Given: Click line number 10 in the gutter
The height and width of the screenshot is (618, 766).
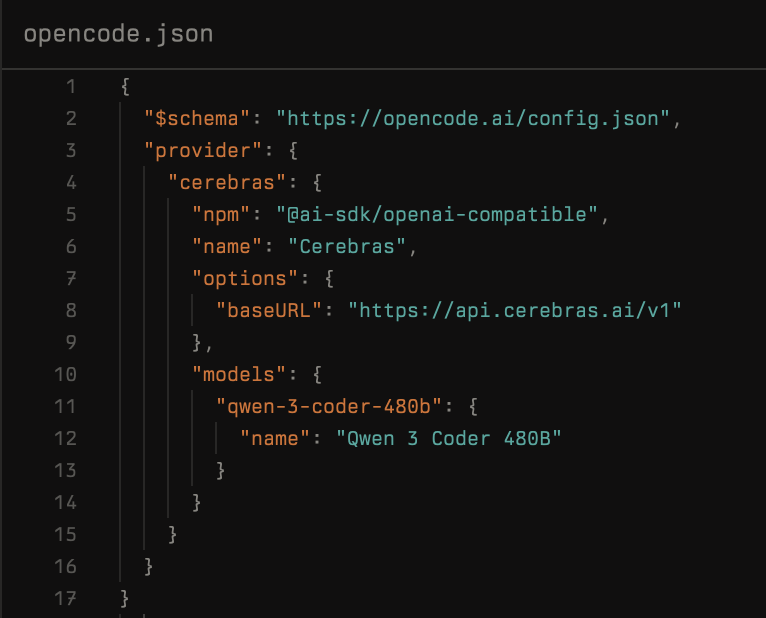Looking at the screenshot, I should click(65, 374).
